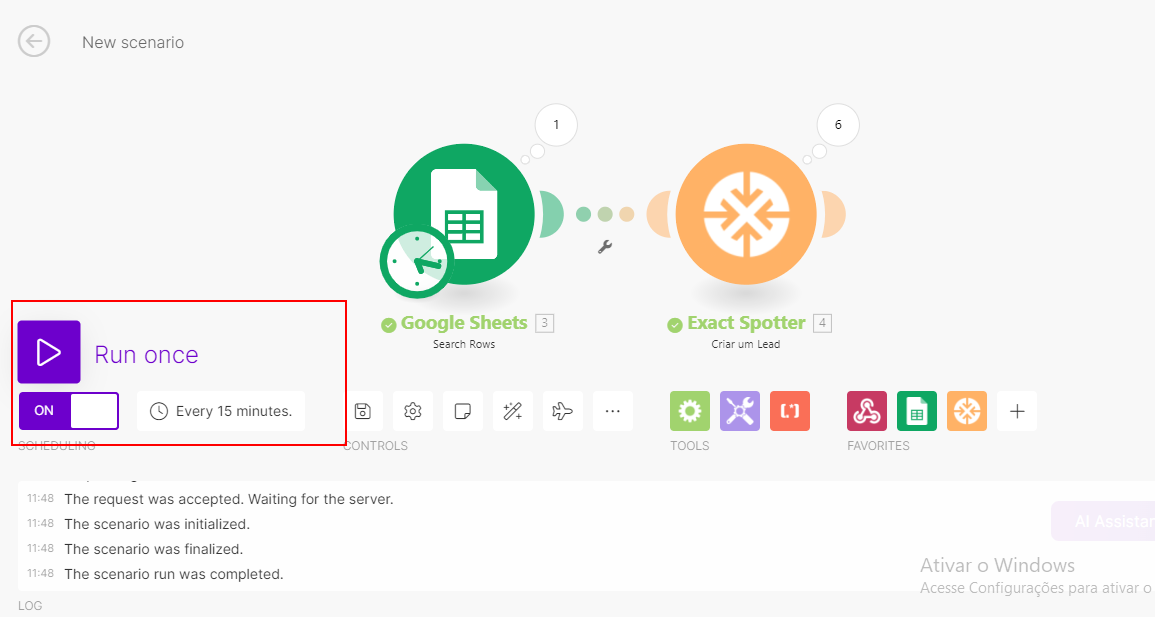The height and width of the screenshot is (617, 1155).
Task: Click the back arrow next to New scenario
Action: [x=34, y=41]
